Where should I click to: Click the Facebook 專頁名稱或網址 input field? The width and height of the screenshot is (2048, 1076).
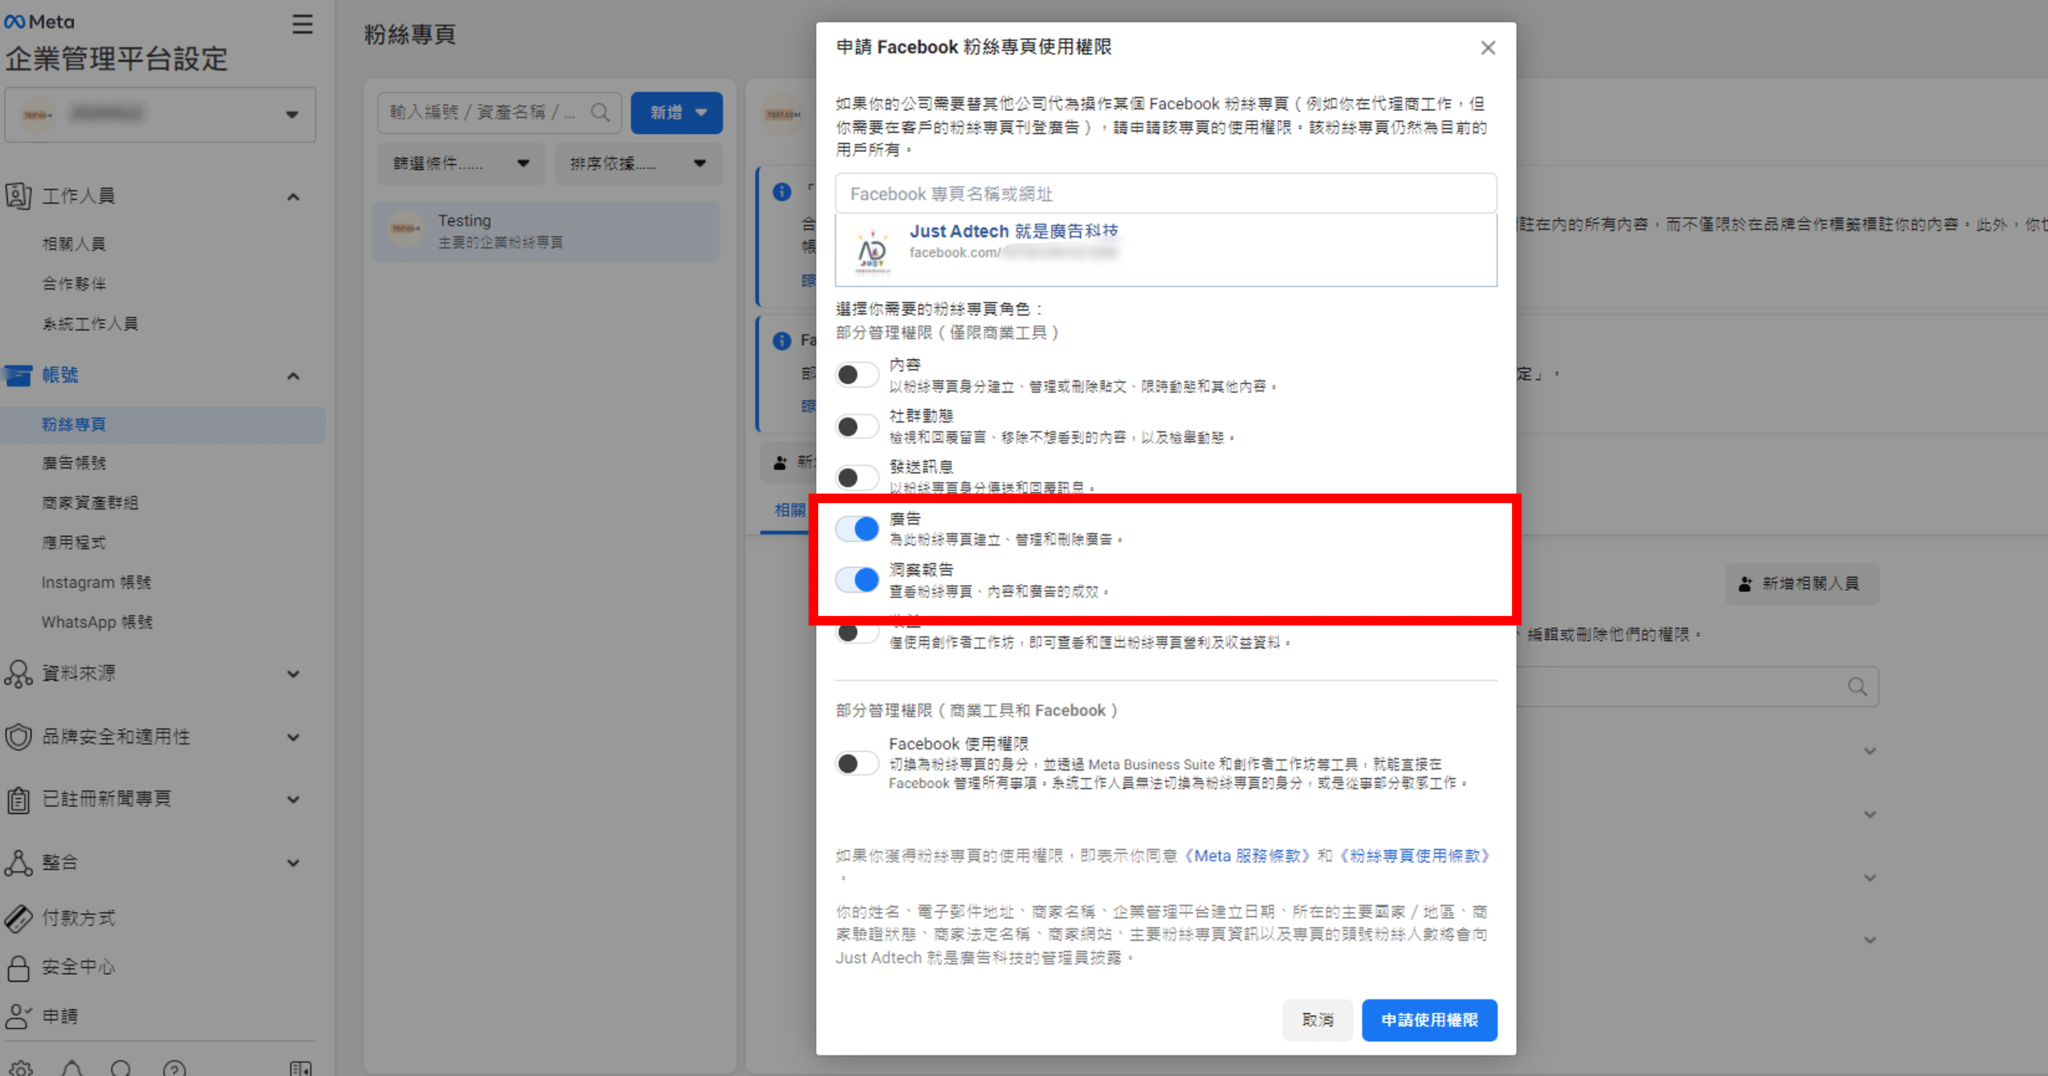point(1166,194)
